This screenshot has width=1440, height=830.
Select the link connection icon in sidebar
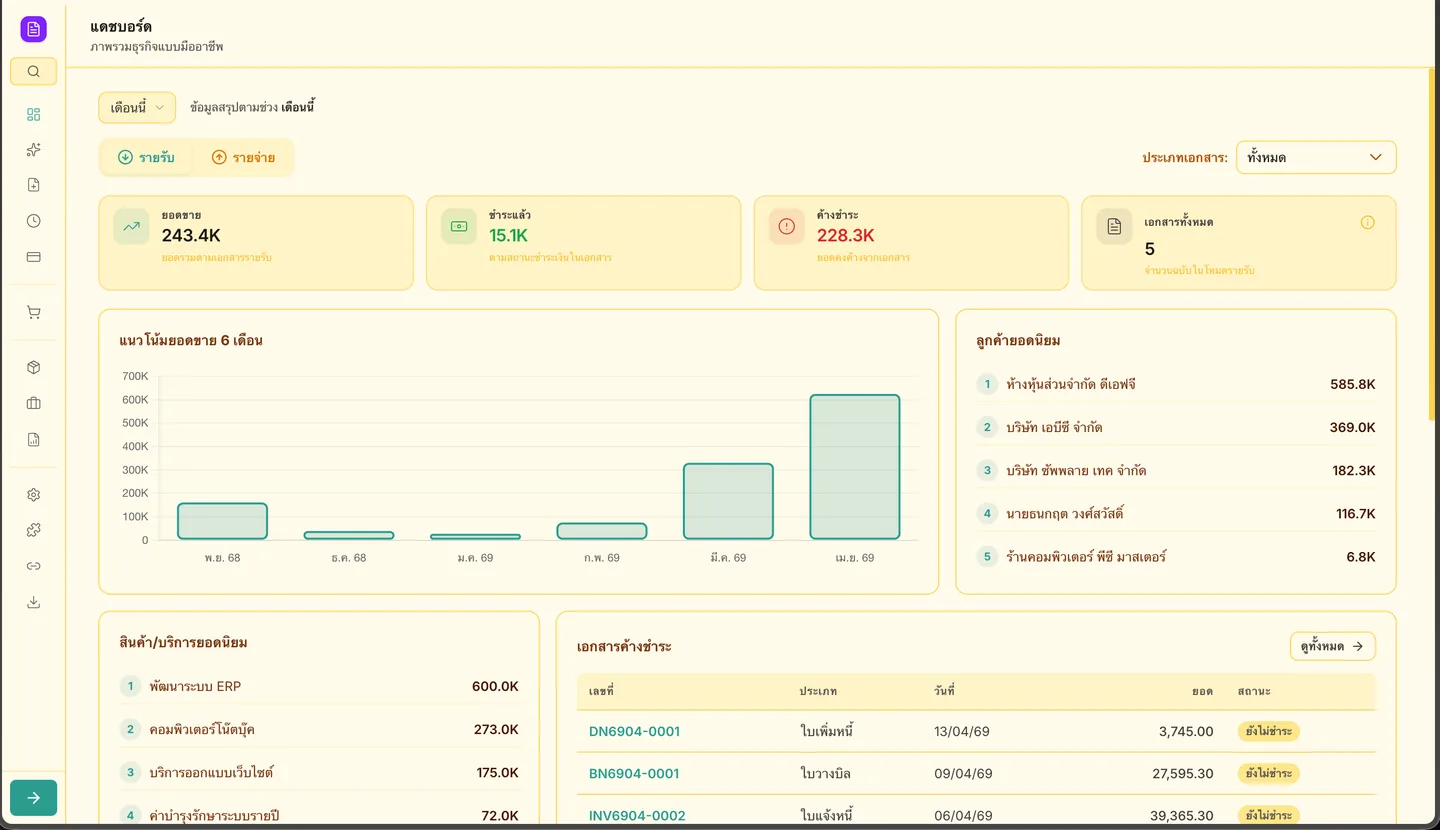(33, 565)
